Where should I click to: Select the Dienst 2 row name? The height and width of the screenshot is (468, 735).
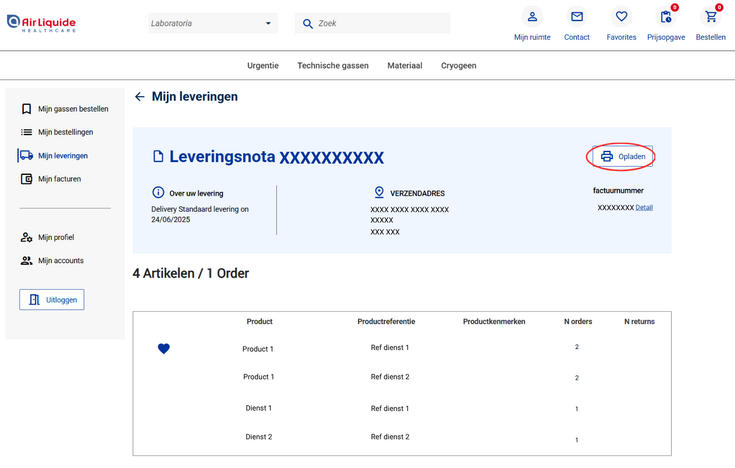[x=259, y=437]
